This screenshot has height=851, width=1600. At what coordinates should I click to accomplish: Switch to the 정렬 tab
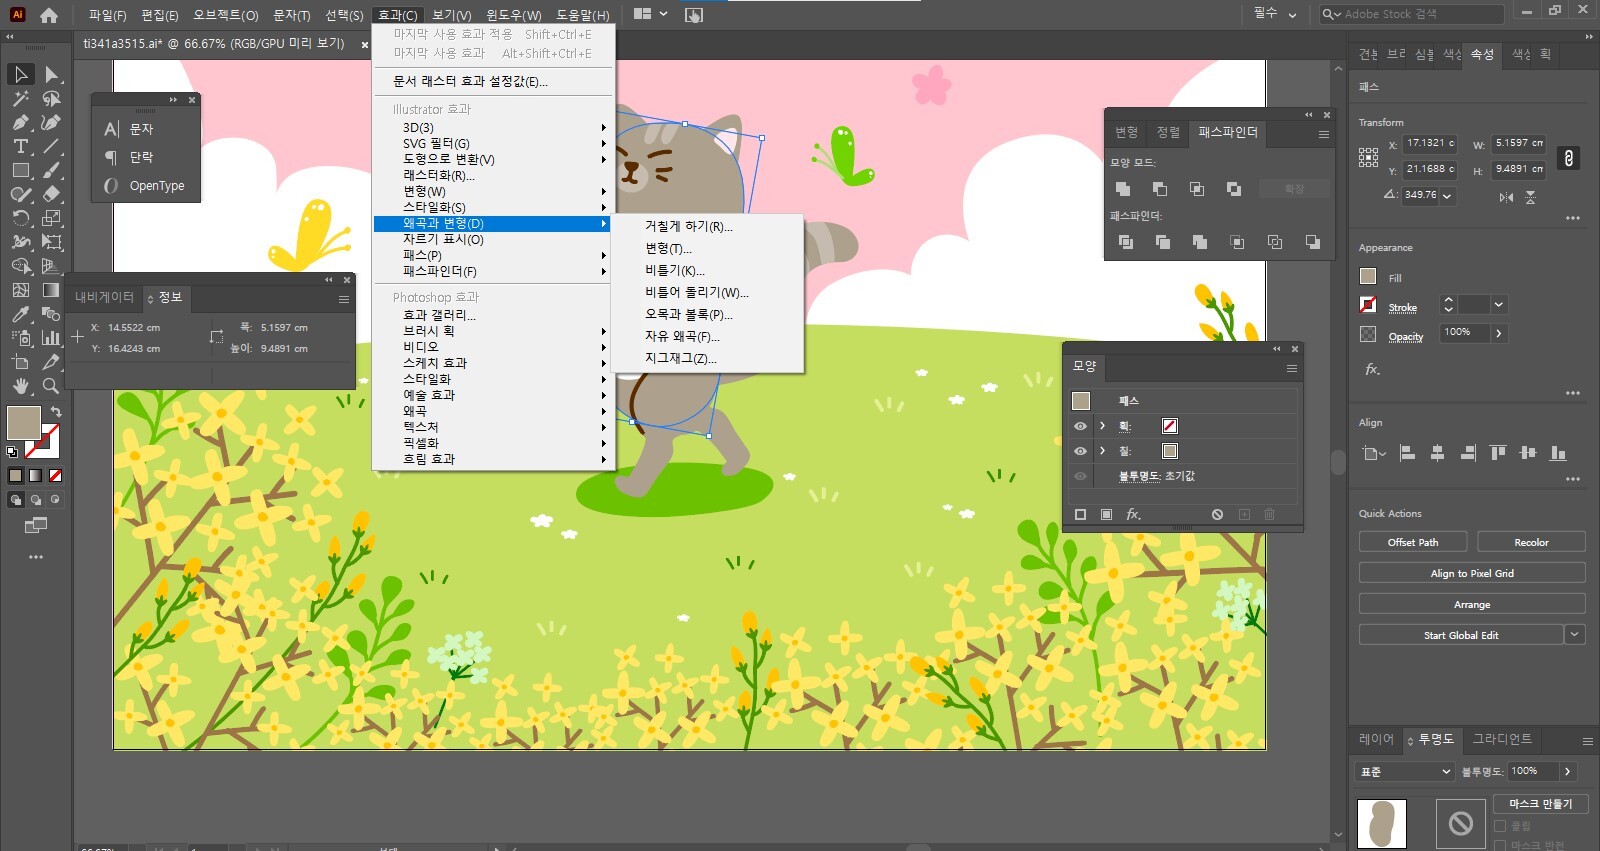coord(1168,132)
